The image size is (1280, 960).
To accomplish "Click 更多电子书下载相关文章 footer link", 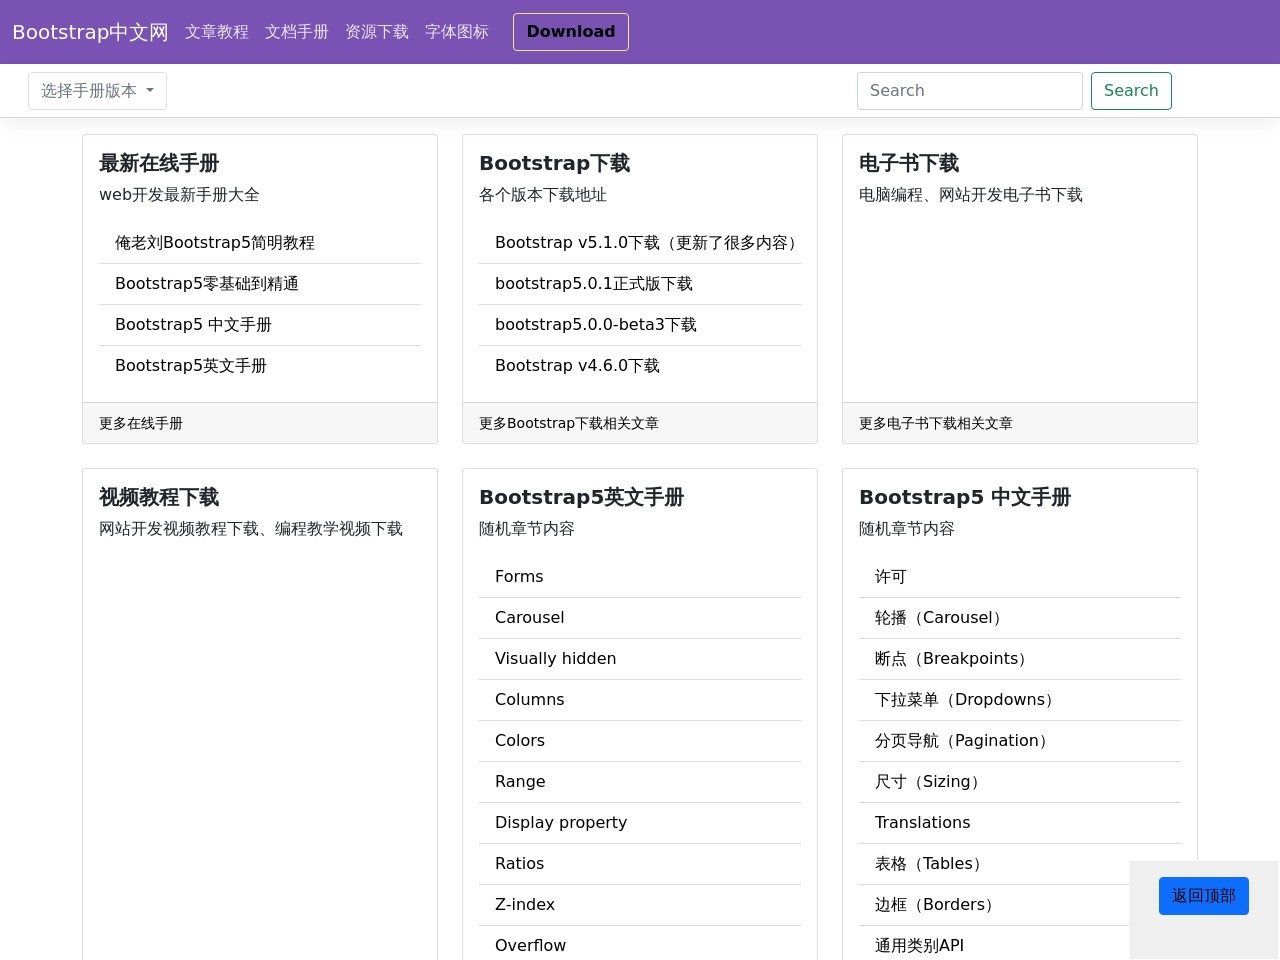I will 936,423.
